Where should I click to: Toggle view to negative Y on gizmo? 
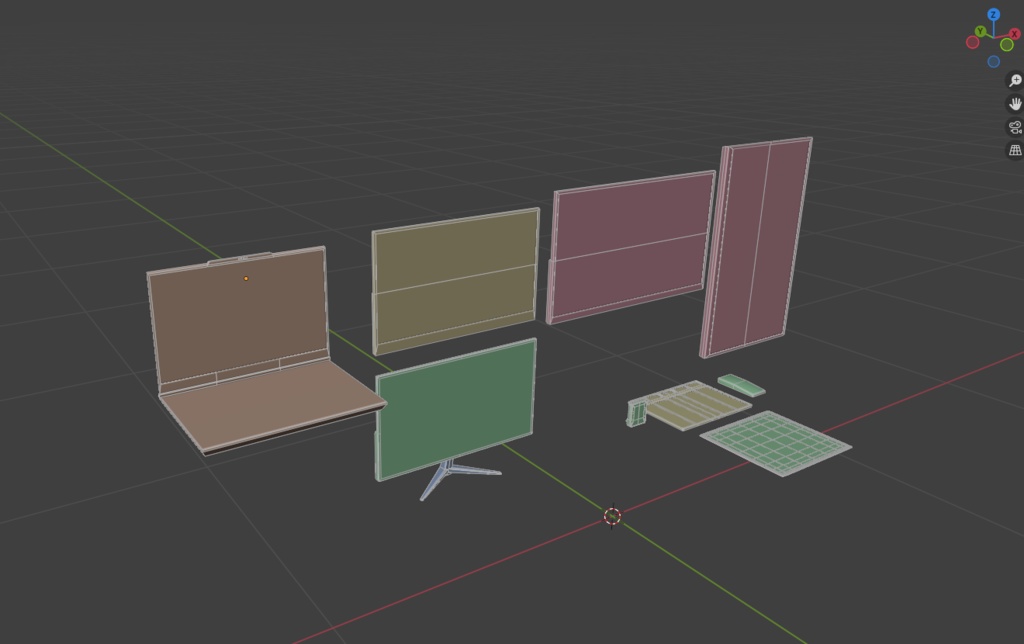click(x=1006, y=45)
